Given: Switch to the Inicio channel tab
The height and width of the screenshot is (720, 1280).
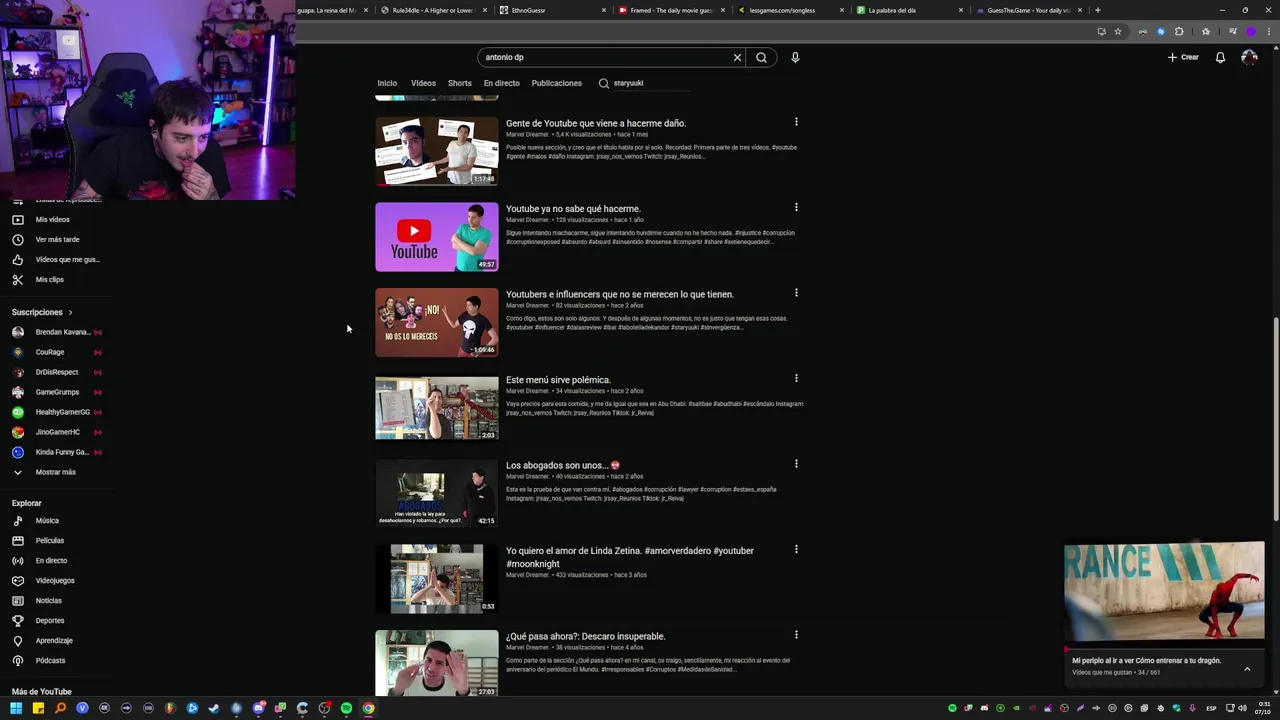Looking at the screenshot, I should (387, 83).
